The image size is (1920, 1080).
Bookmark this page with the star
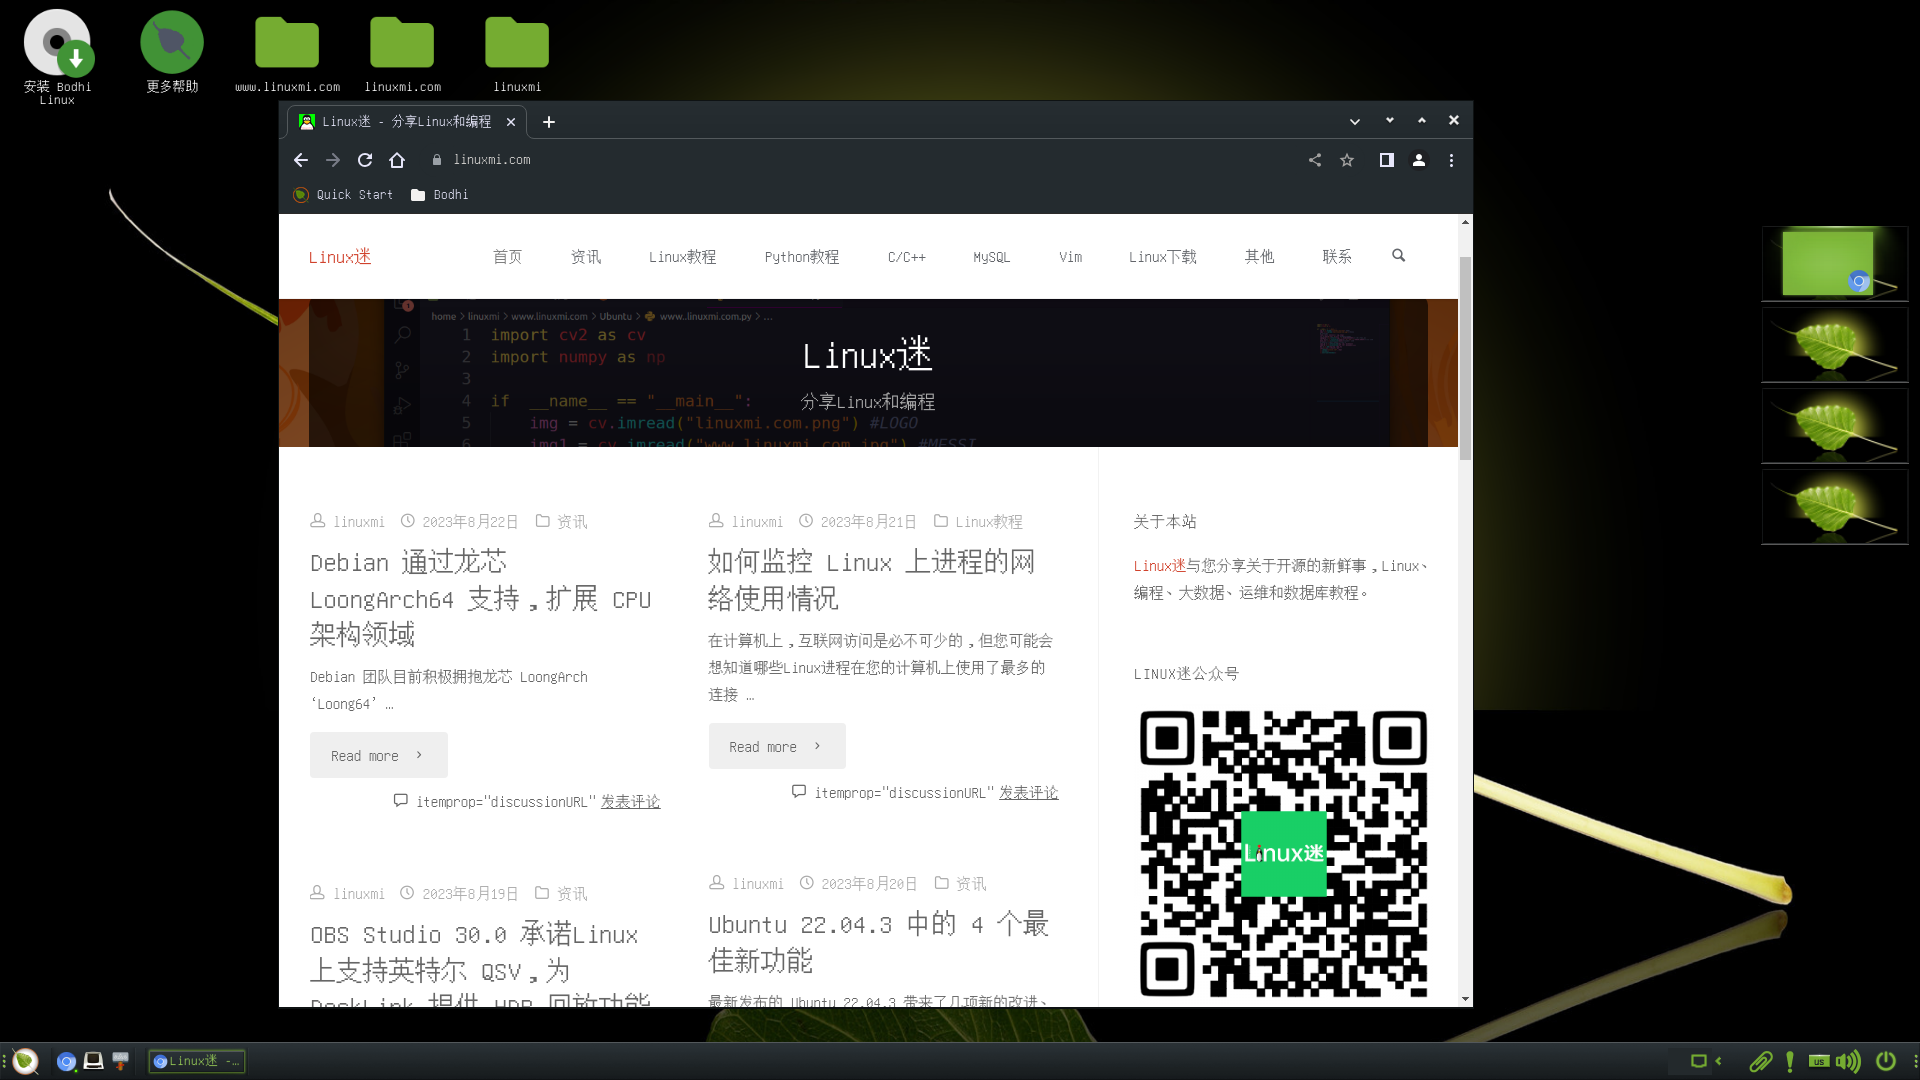pyautogui.click(x=1347, y=160)
